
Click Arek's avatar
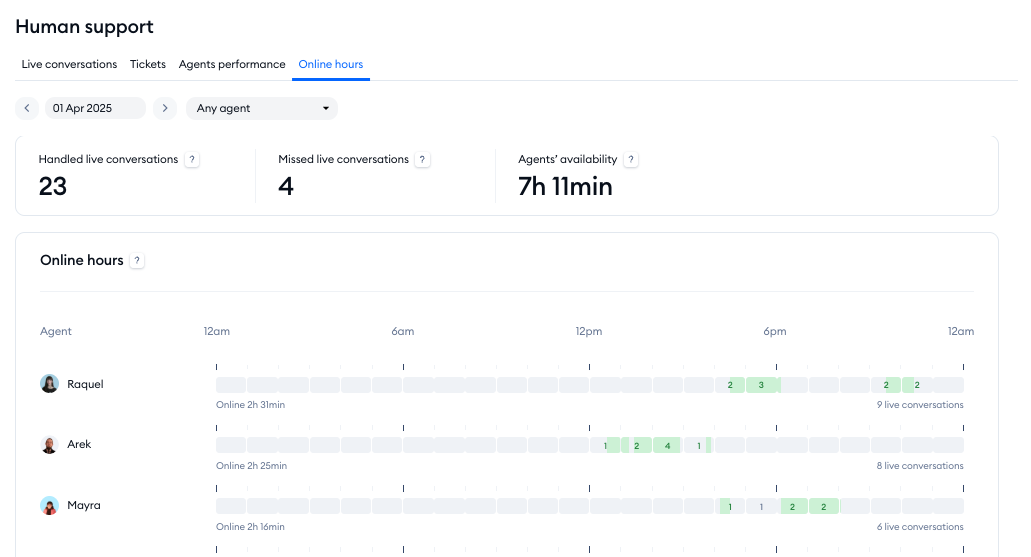click(x=49, y=445)
